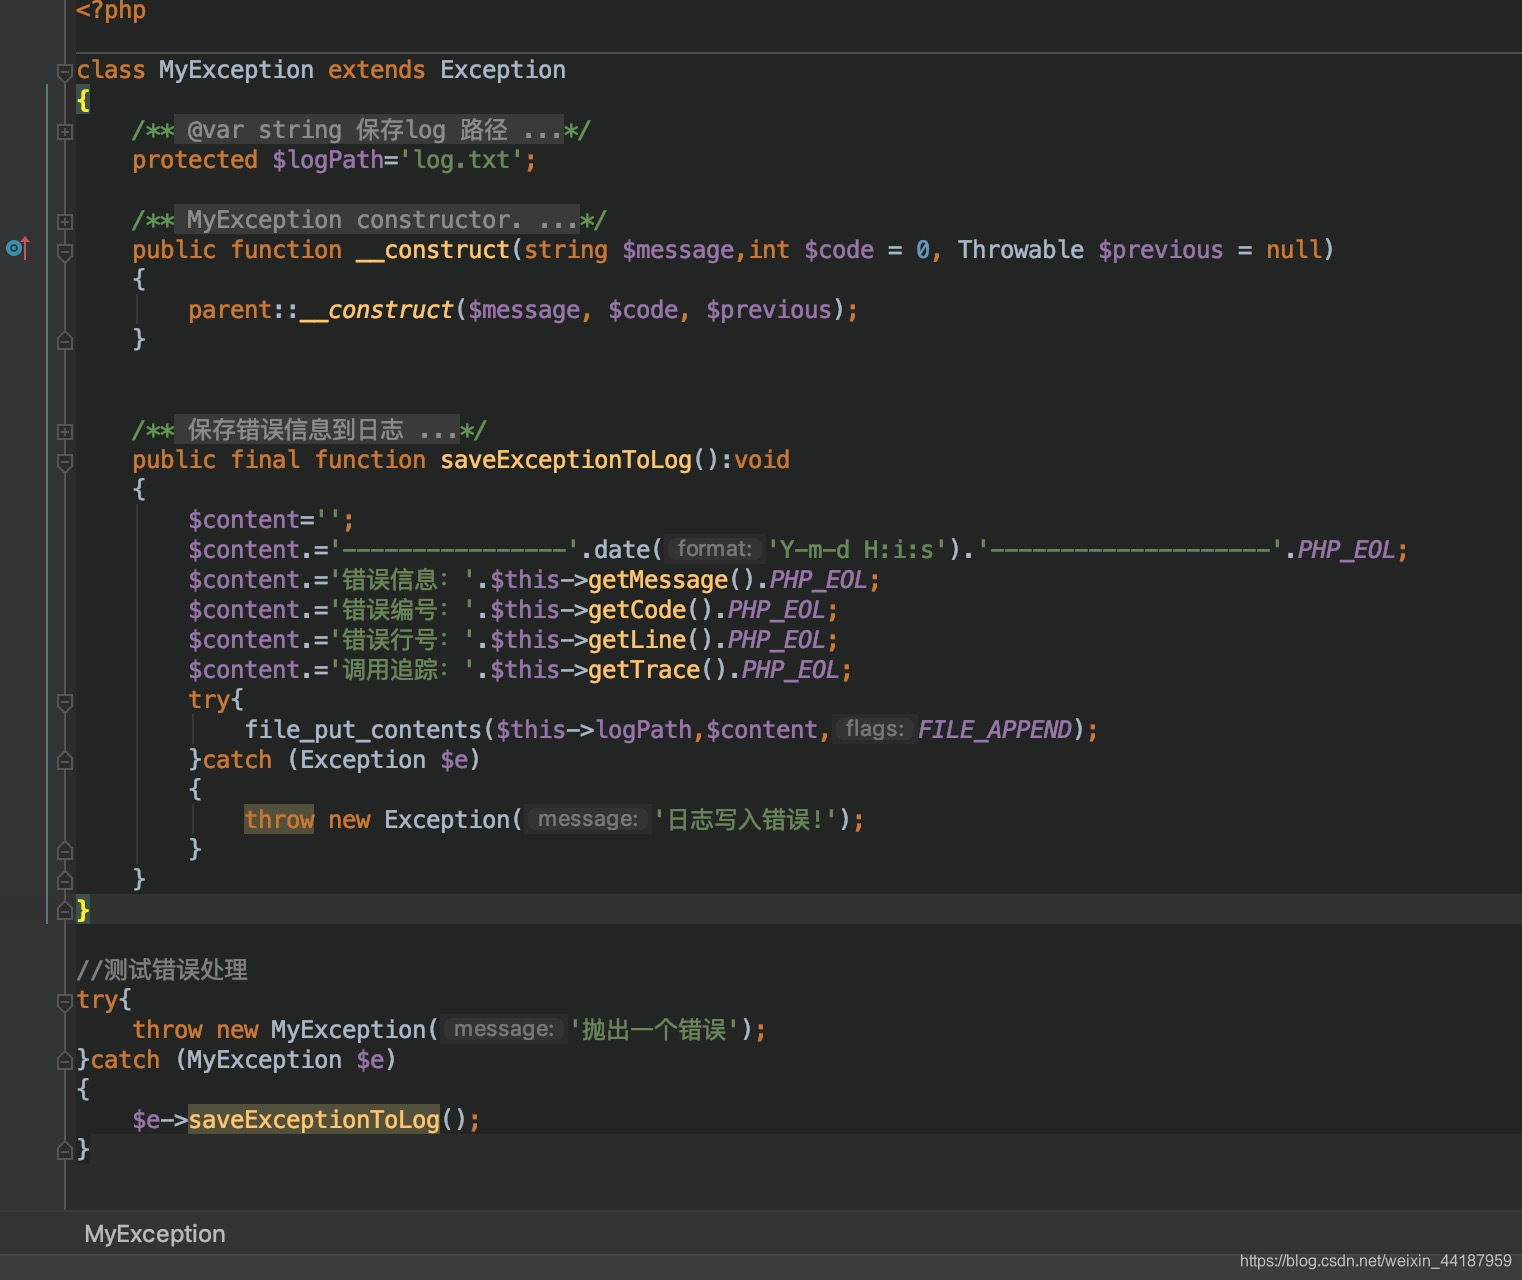Click the 'getTrace' method call
This screenshot has height=1280, width=1522.
pyautogui.click(x=643, y=670)
